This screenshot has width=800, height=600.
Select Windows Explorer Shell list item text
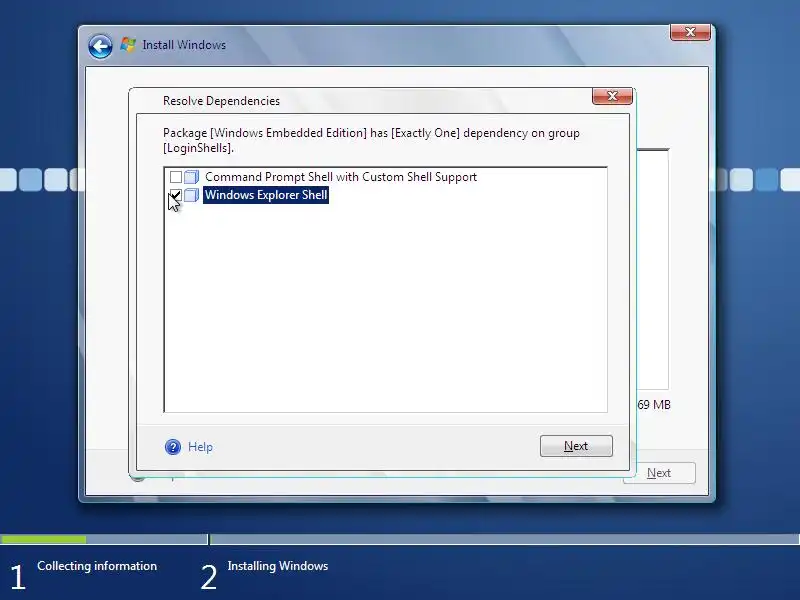[266, 195]
